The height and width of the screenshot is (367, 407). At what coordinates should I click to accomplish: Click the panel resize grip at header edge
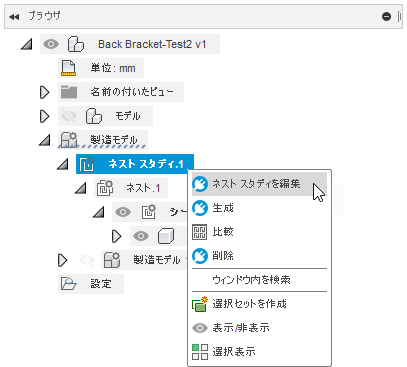click(x=399, y=16)
